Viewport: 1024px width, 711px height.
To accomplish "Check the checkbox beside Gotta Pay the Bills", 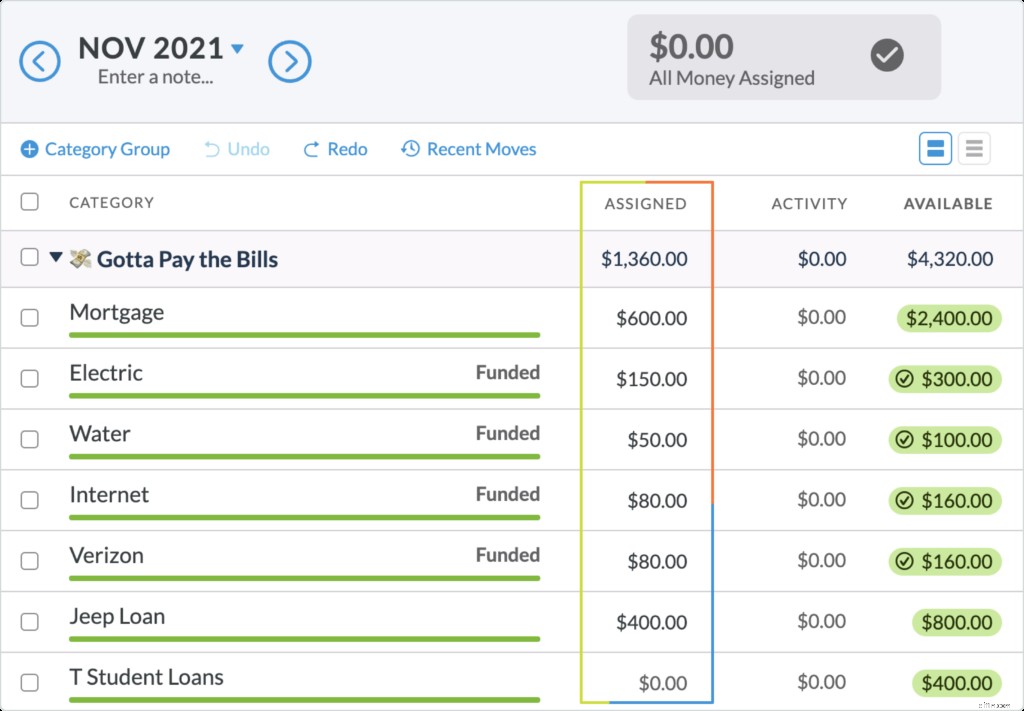I will point(29,257).
